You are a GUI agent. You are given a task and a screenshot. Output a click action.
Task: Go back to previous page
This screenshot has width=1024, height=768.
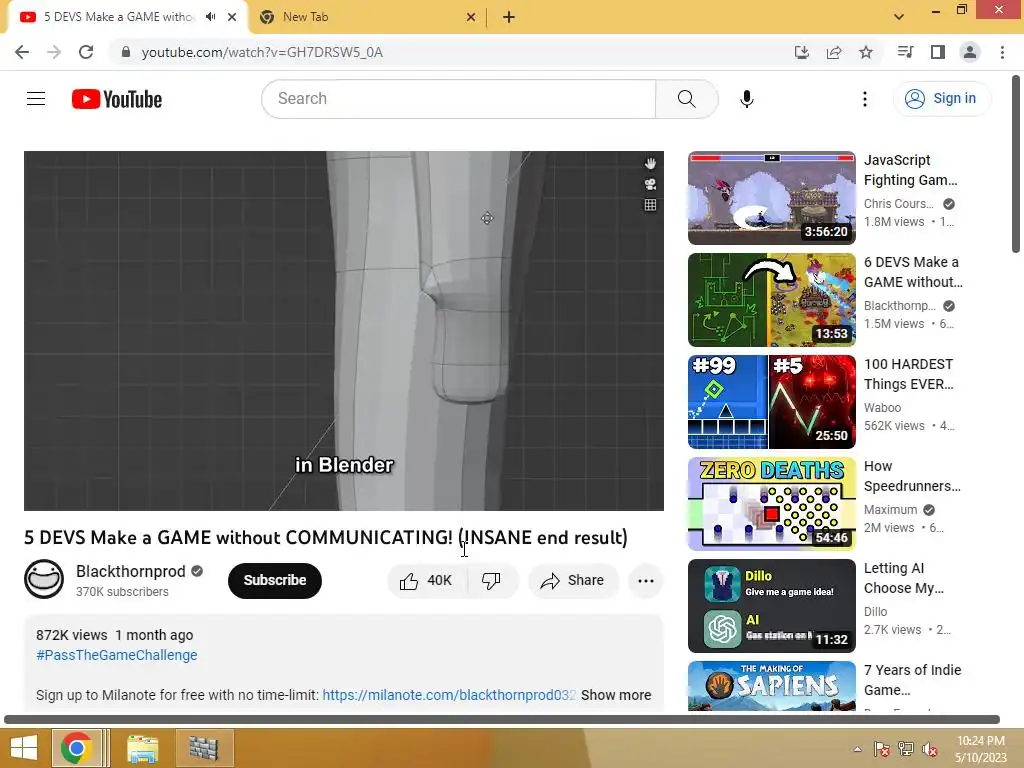click(22, 52)
